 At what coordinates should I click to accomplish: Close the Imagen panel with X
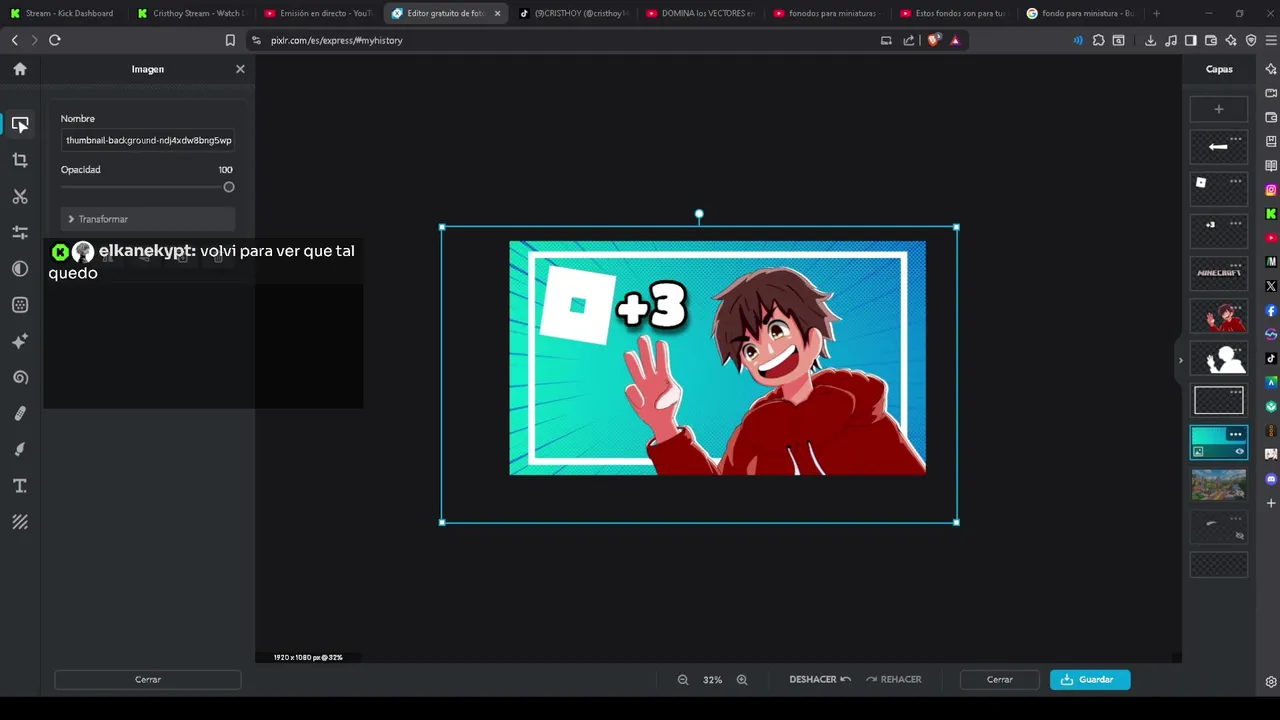240,69
